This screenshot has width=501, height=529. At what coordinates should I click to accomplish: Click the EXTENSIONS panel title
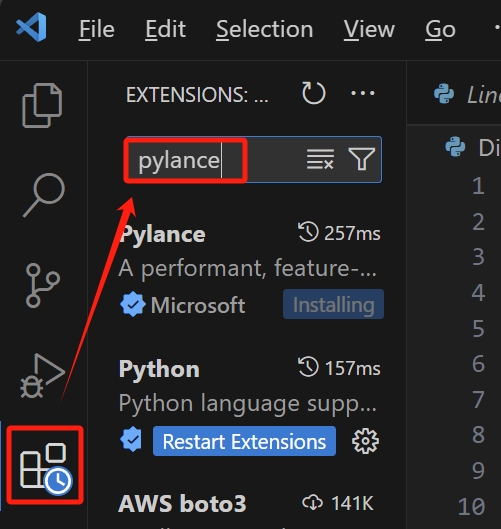(197, 94)
